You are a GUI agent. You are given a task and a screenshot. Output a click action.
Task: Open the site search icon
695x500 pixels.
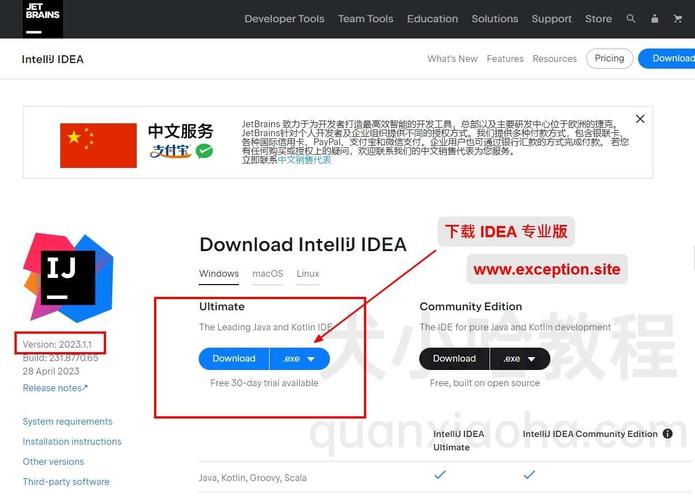coord(631,19)
